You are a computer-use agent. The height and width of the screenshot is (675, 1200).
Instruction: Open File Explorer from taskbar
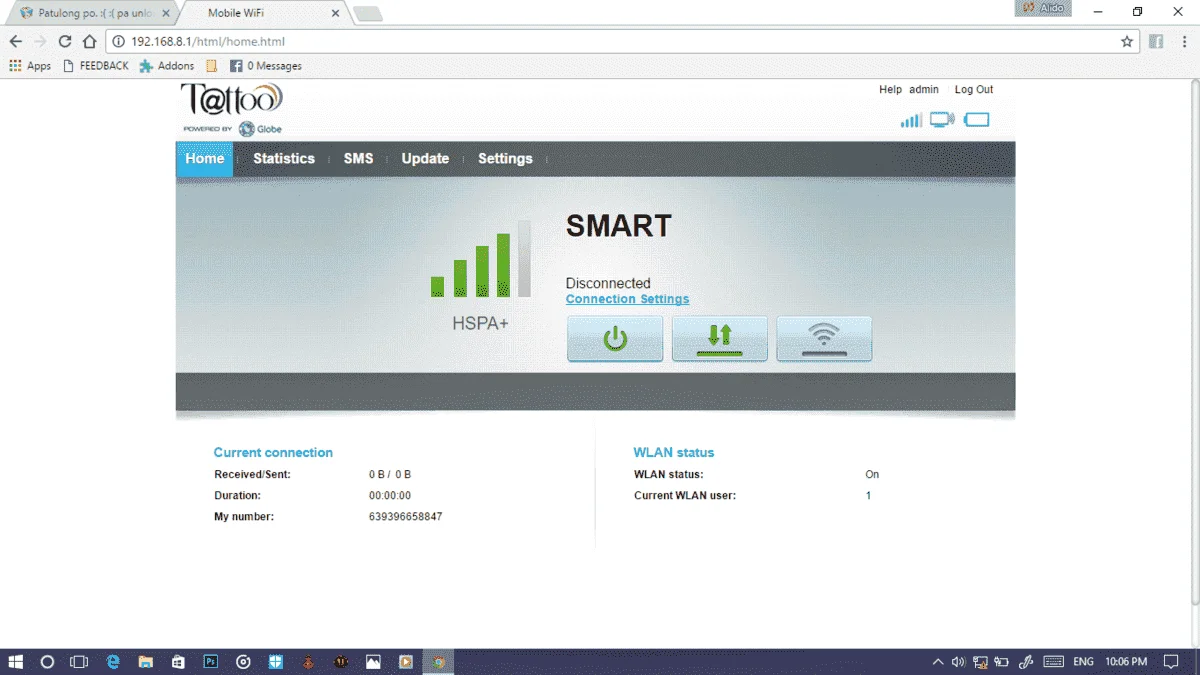click(145, 662)
